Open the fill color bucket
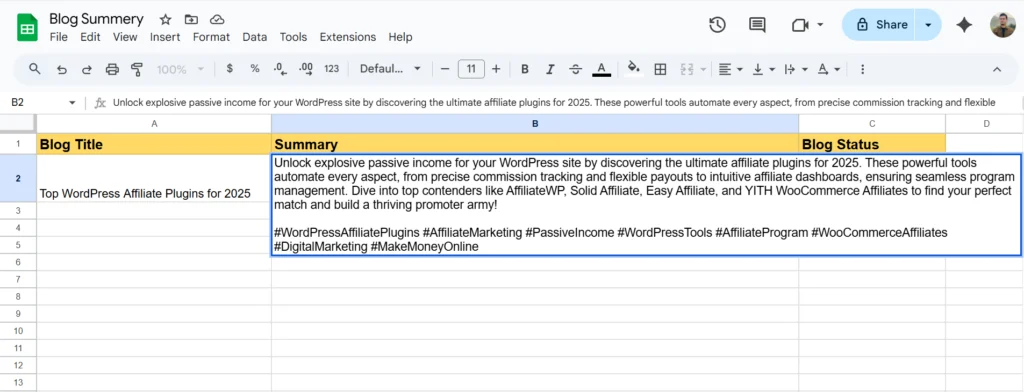This screenshot has width=1024, height=392. pyautogui.click(x=633, y=69)
